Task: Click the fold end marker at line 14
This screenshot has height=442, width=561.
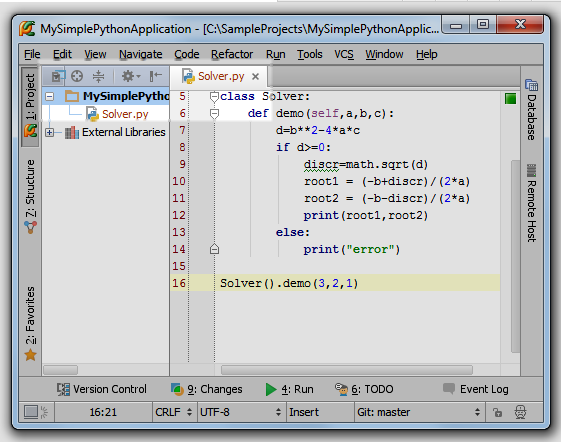Action: point(214,249)
